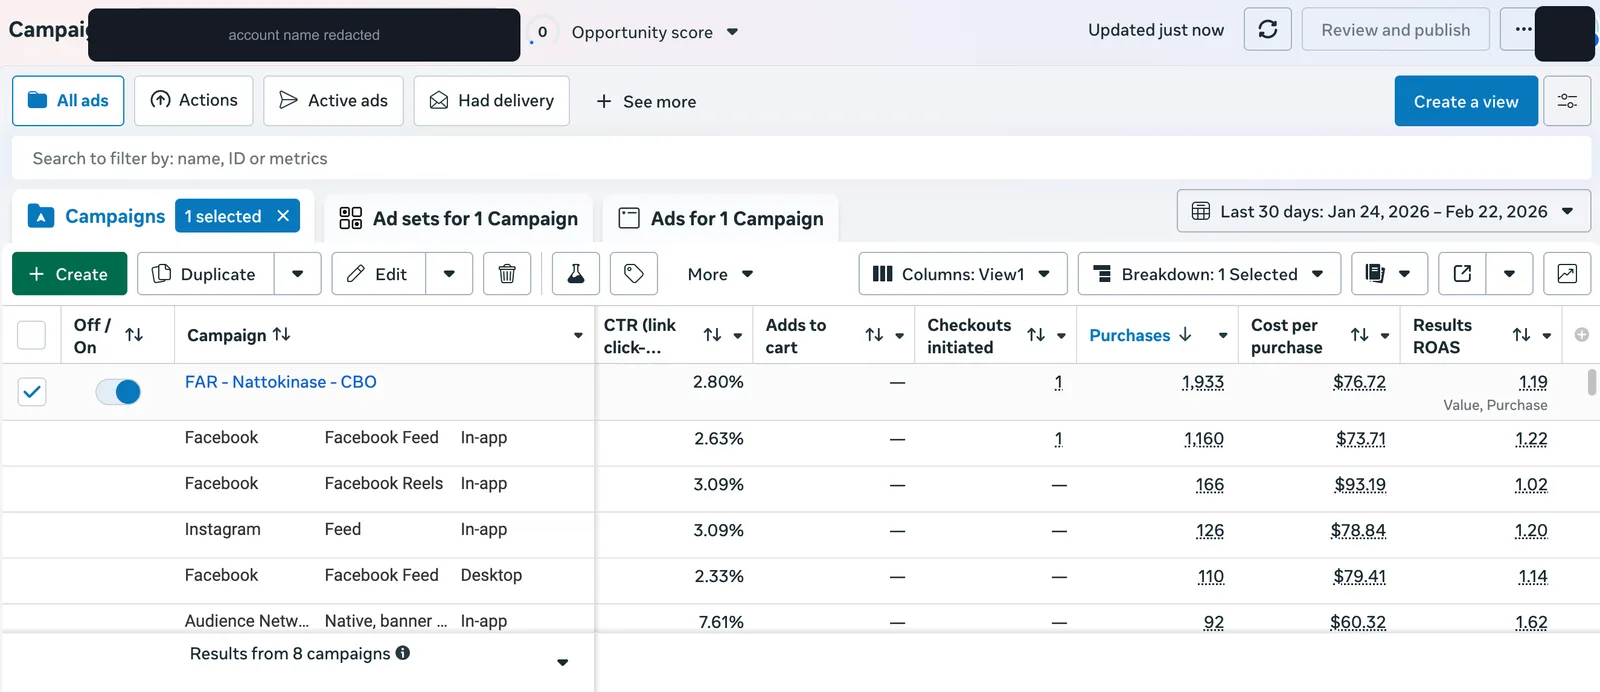Open Breakdown: 1 Selected dropdown

1209,274
